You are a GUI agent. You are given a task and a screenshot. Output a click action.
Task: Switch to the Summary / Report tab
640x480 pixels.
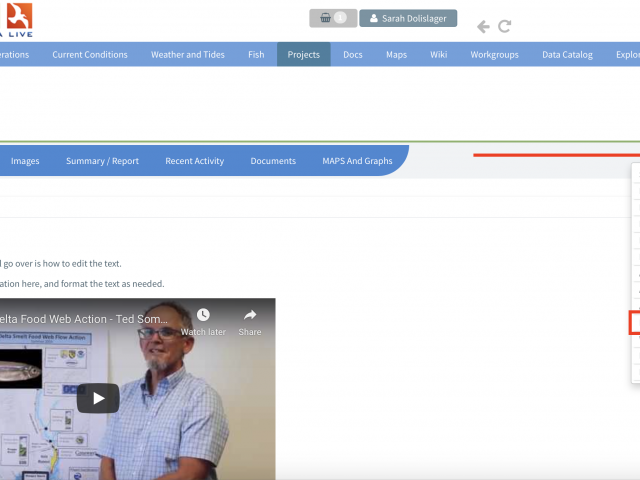102,161
